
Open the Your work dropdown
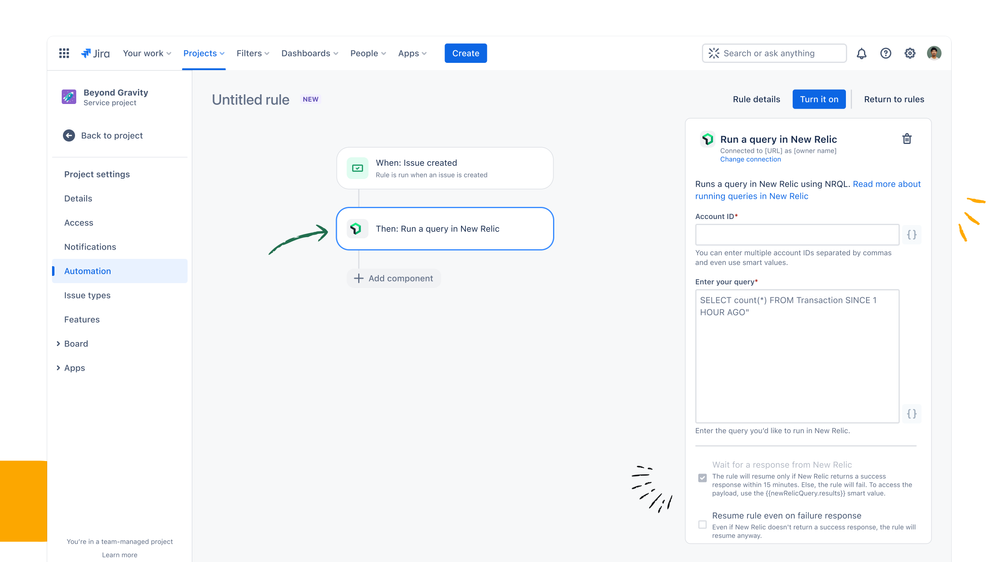[147, 54]
